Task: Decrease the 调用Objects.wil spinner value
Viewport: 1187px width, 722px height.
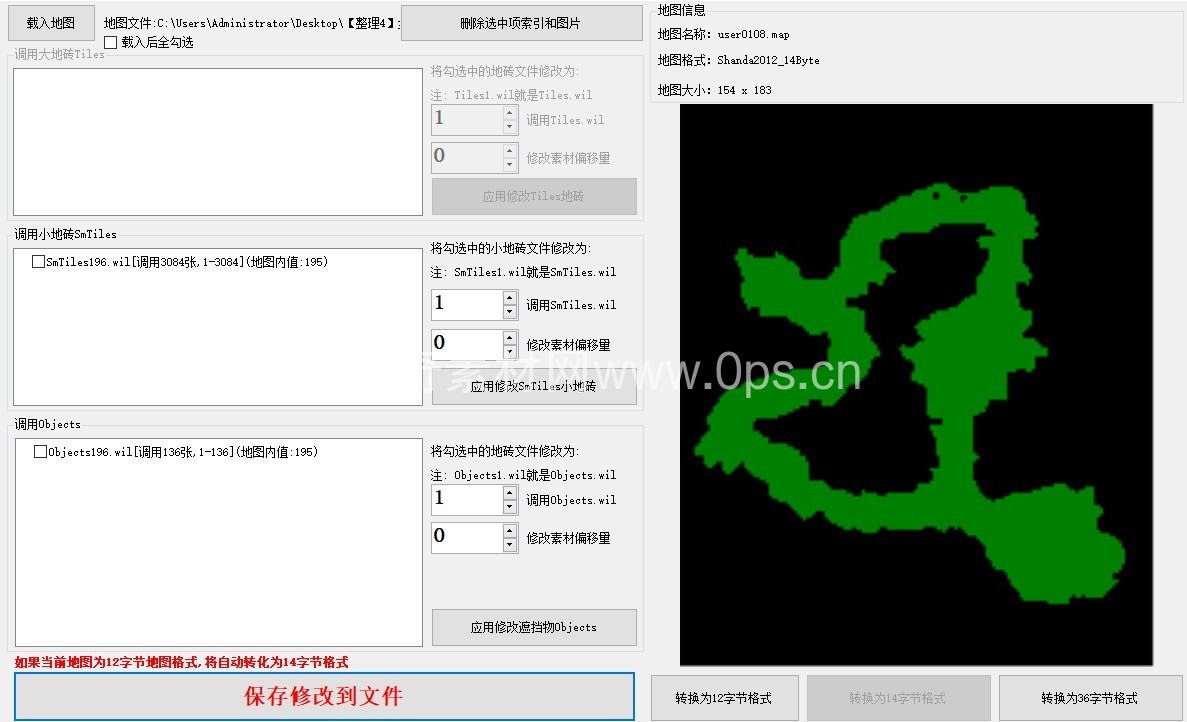Action: (510, 507)
